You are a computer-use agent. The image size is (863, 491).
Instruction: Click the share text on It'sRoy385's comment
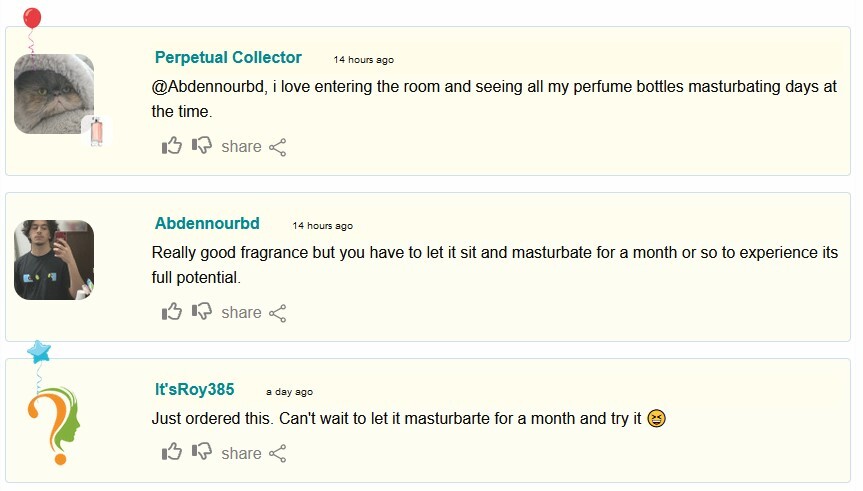pos(241,454)
